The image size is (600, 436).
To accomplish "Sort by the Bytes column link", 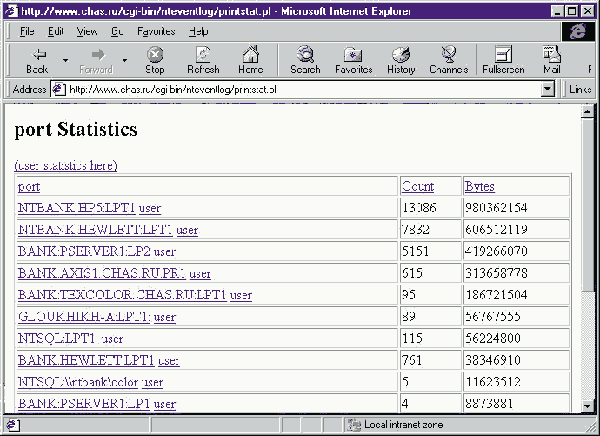I will coord(479,186).
